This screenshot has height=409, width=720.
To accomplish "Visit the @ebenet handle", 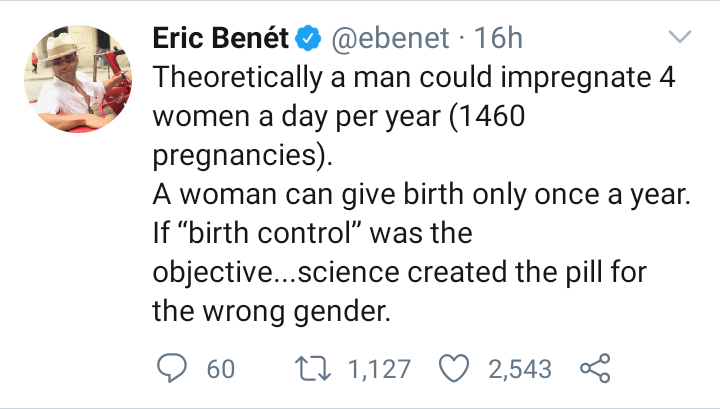I will click(381, 39).
